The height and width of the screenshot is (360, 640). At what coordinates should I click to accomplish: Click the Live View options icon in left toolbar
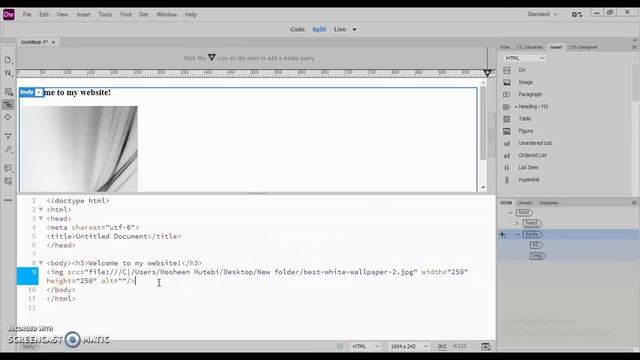point(8,92)
